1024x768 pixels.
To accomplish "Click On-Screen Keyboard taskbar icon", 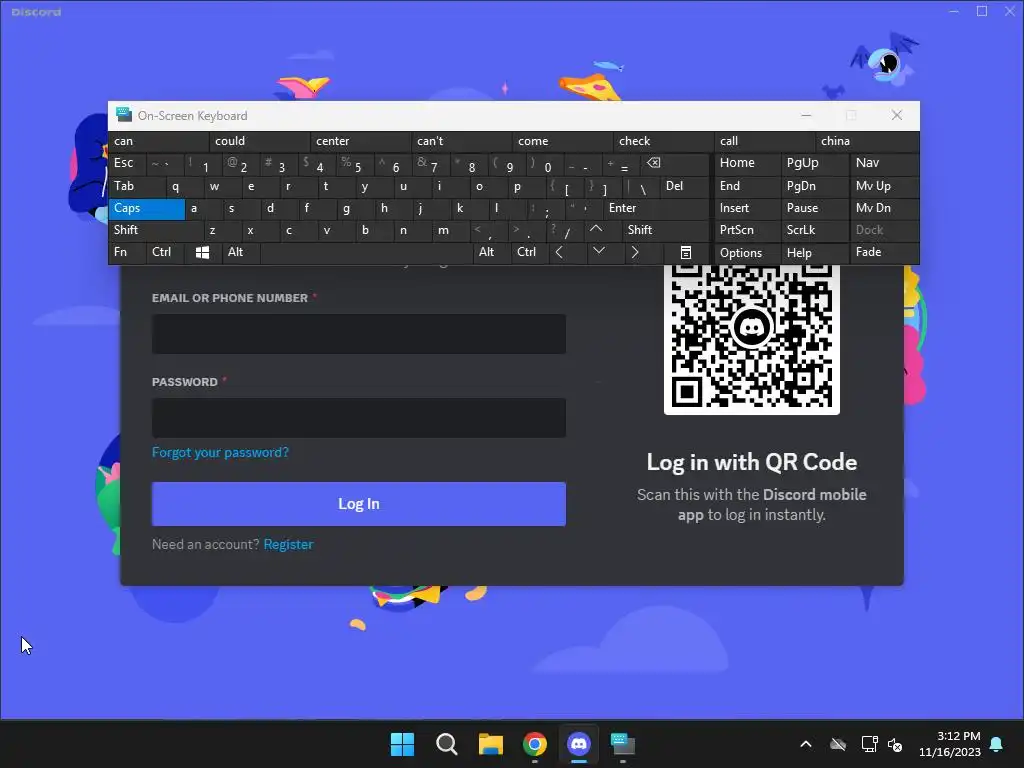I will 623,744.
